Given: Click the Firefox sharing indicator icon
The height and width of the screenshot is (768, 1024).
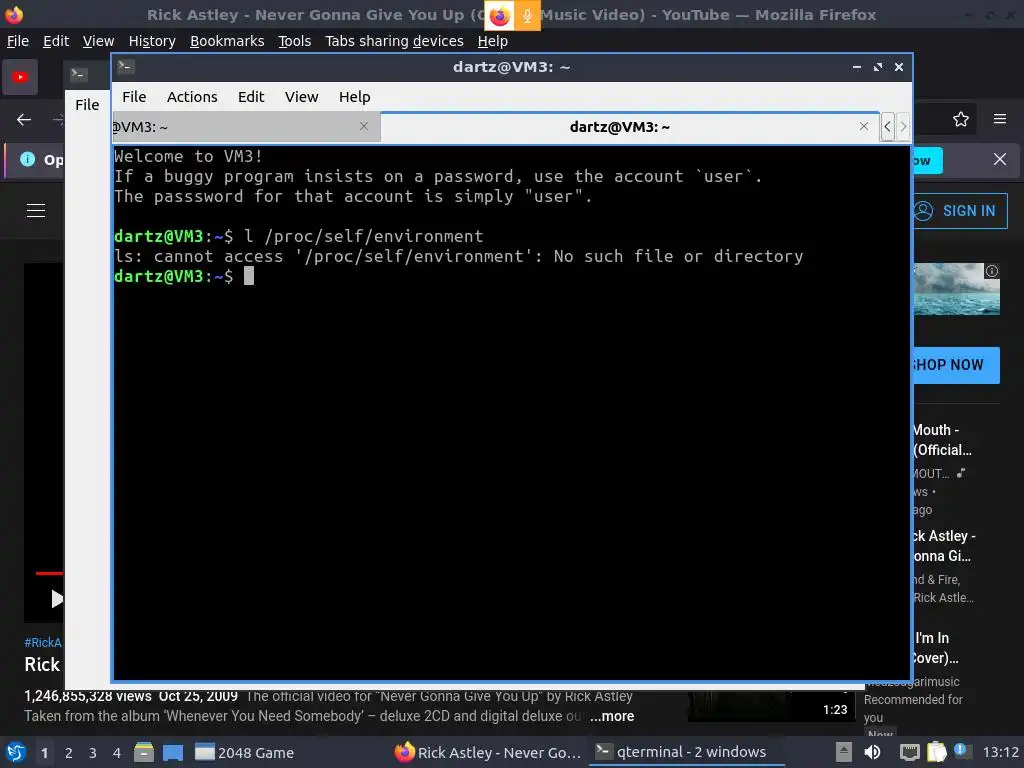Looking at the screenshot, I should [x=500, y=16].
